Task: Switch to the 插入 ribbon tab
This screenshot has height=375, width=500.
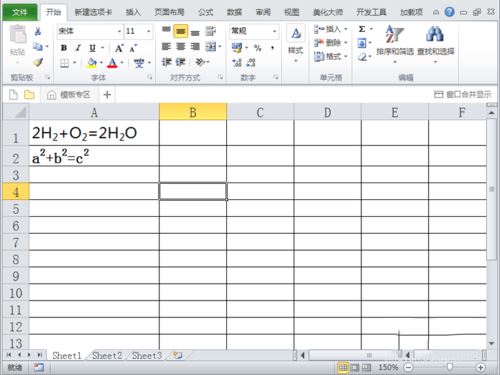Action: 133,12
